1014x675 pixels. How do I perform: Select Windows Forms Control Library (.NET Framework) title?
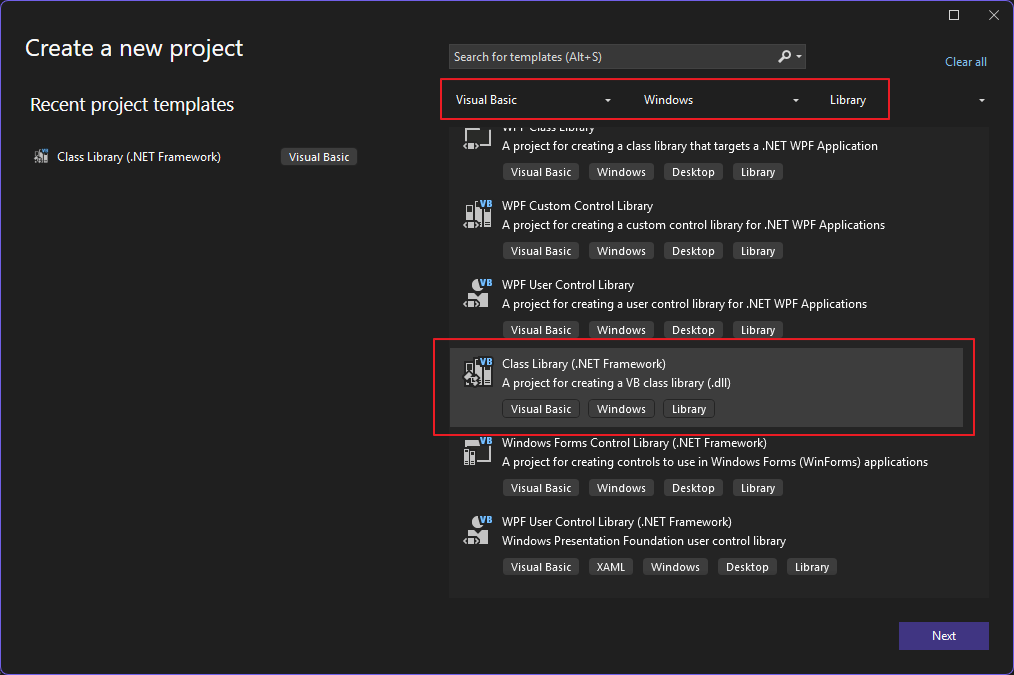[634, 443]
